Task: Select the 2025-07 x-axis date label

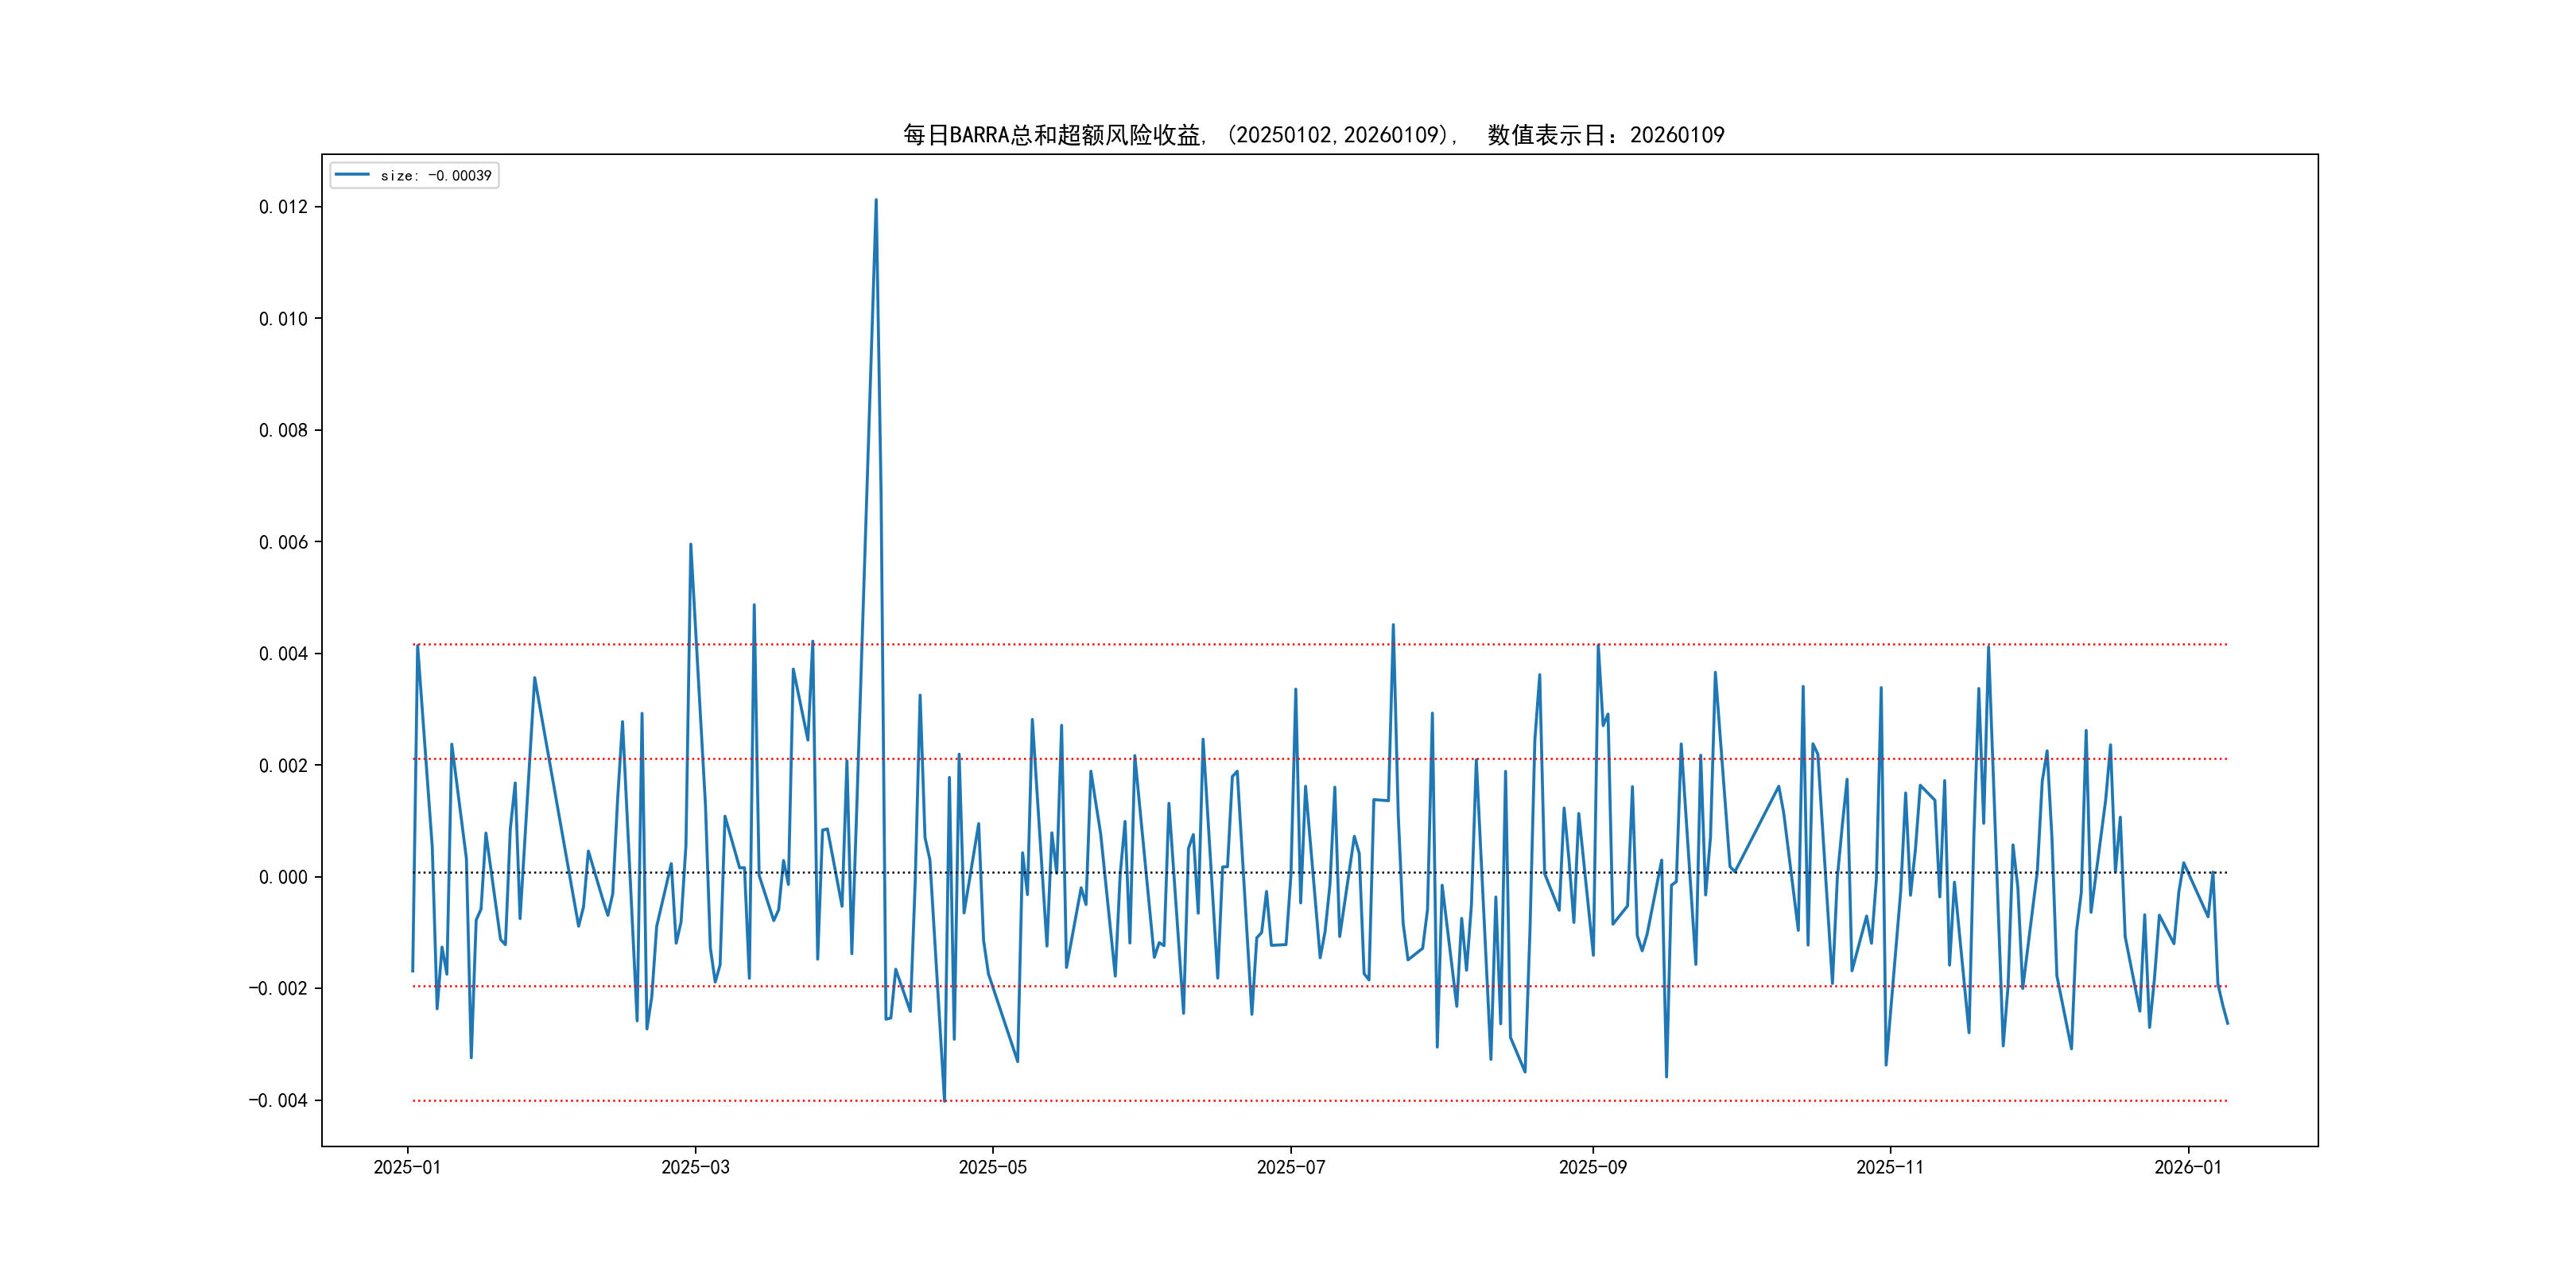Action: coord(1290,1168)
